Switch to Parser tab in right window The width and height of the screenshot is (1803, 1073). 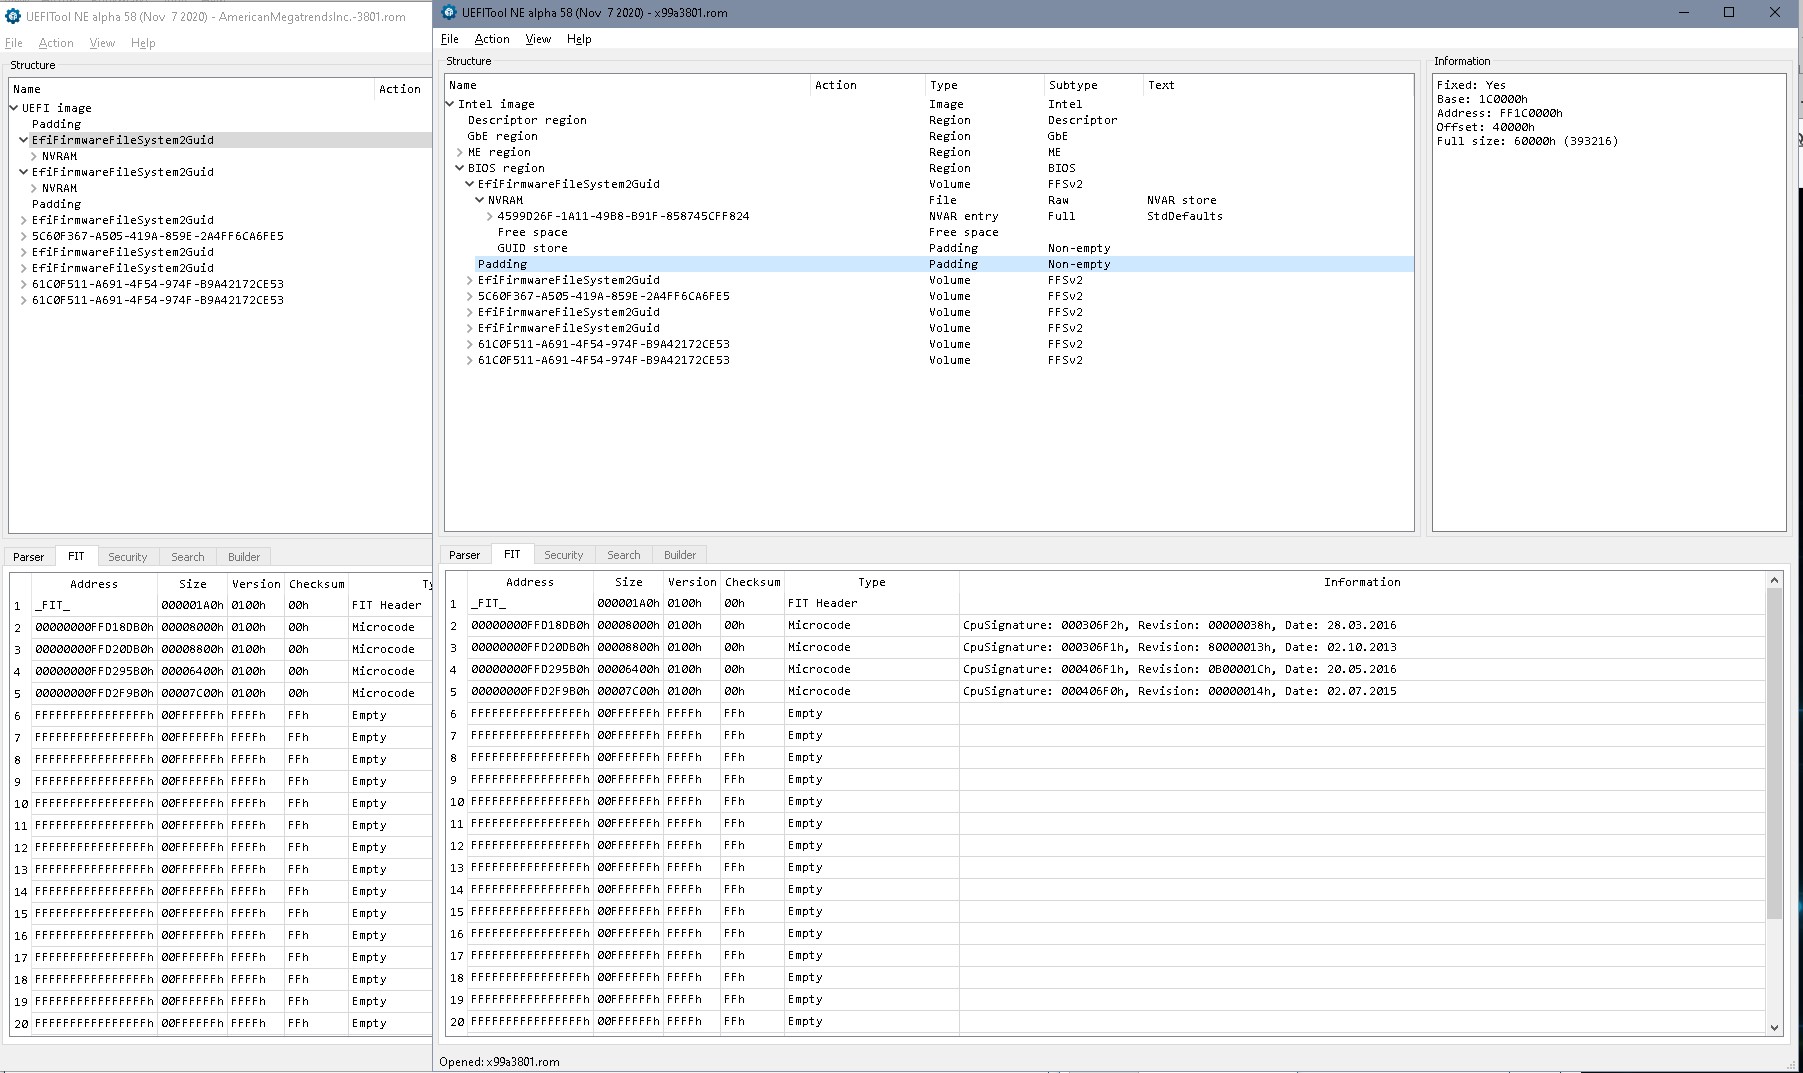pos(464,555)
